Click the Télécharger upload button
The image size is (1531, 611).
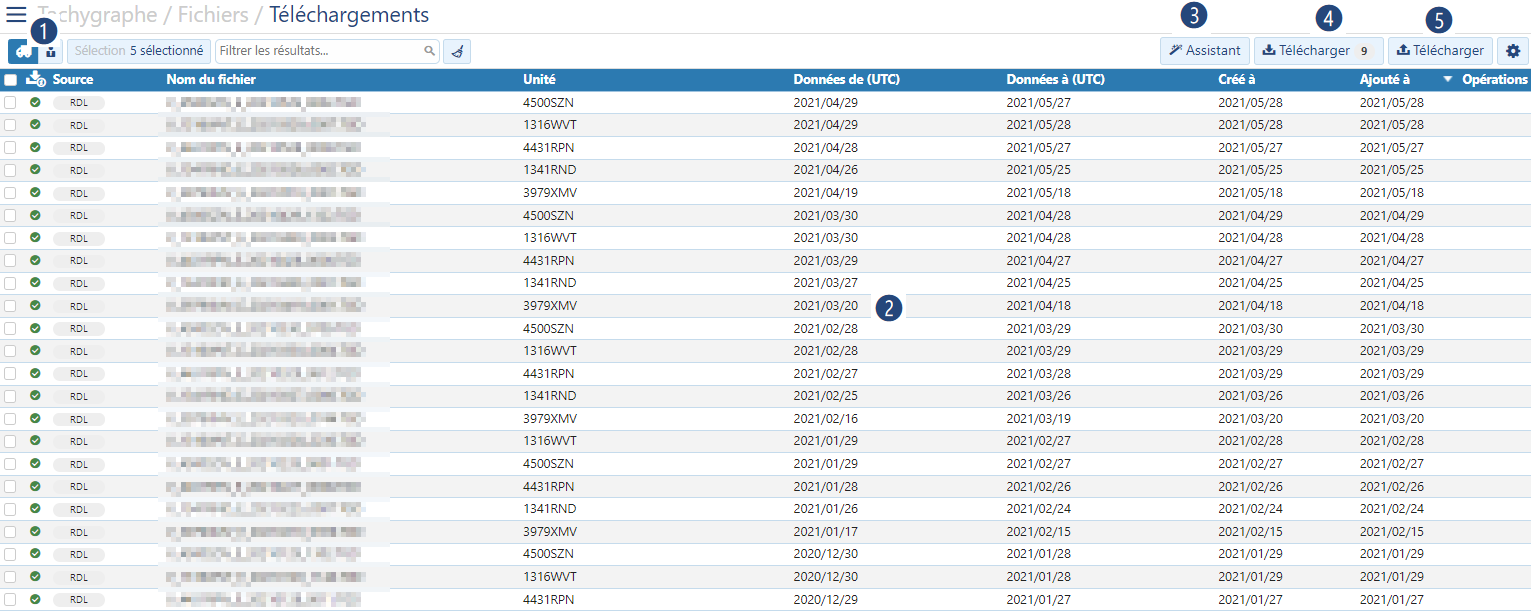pyautogui.click(x=1440, y=51)
